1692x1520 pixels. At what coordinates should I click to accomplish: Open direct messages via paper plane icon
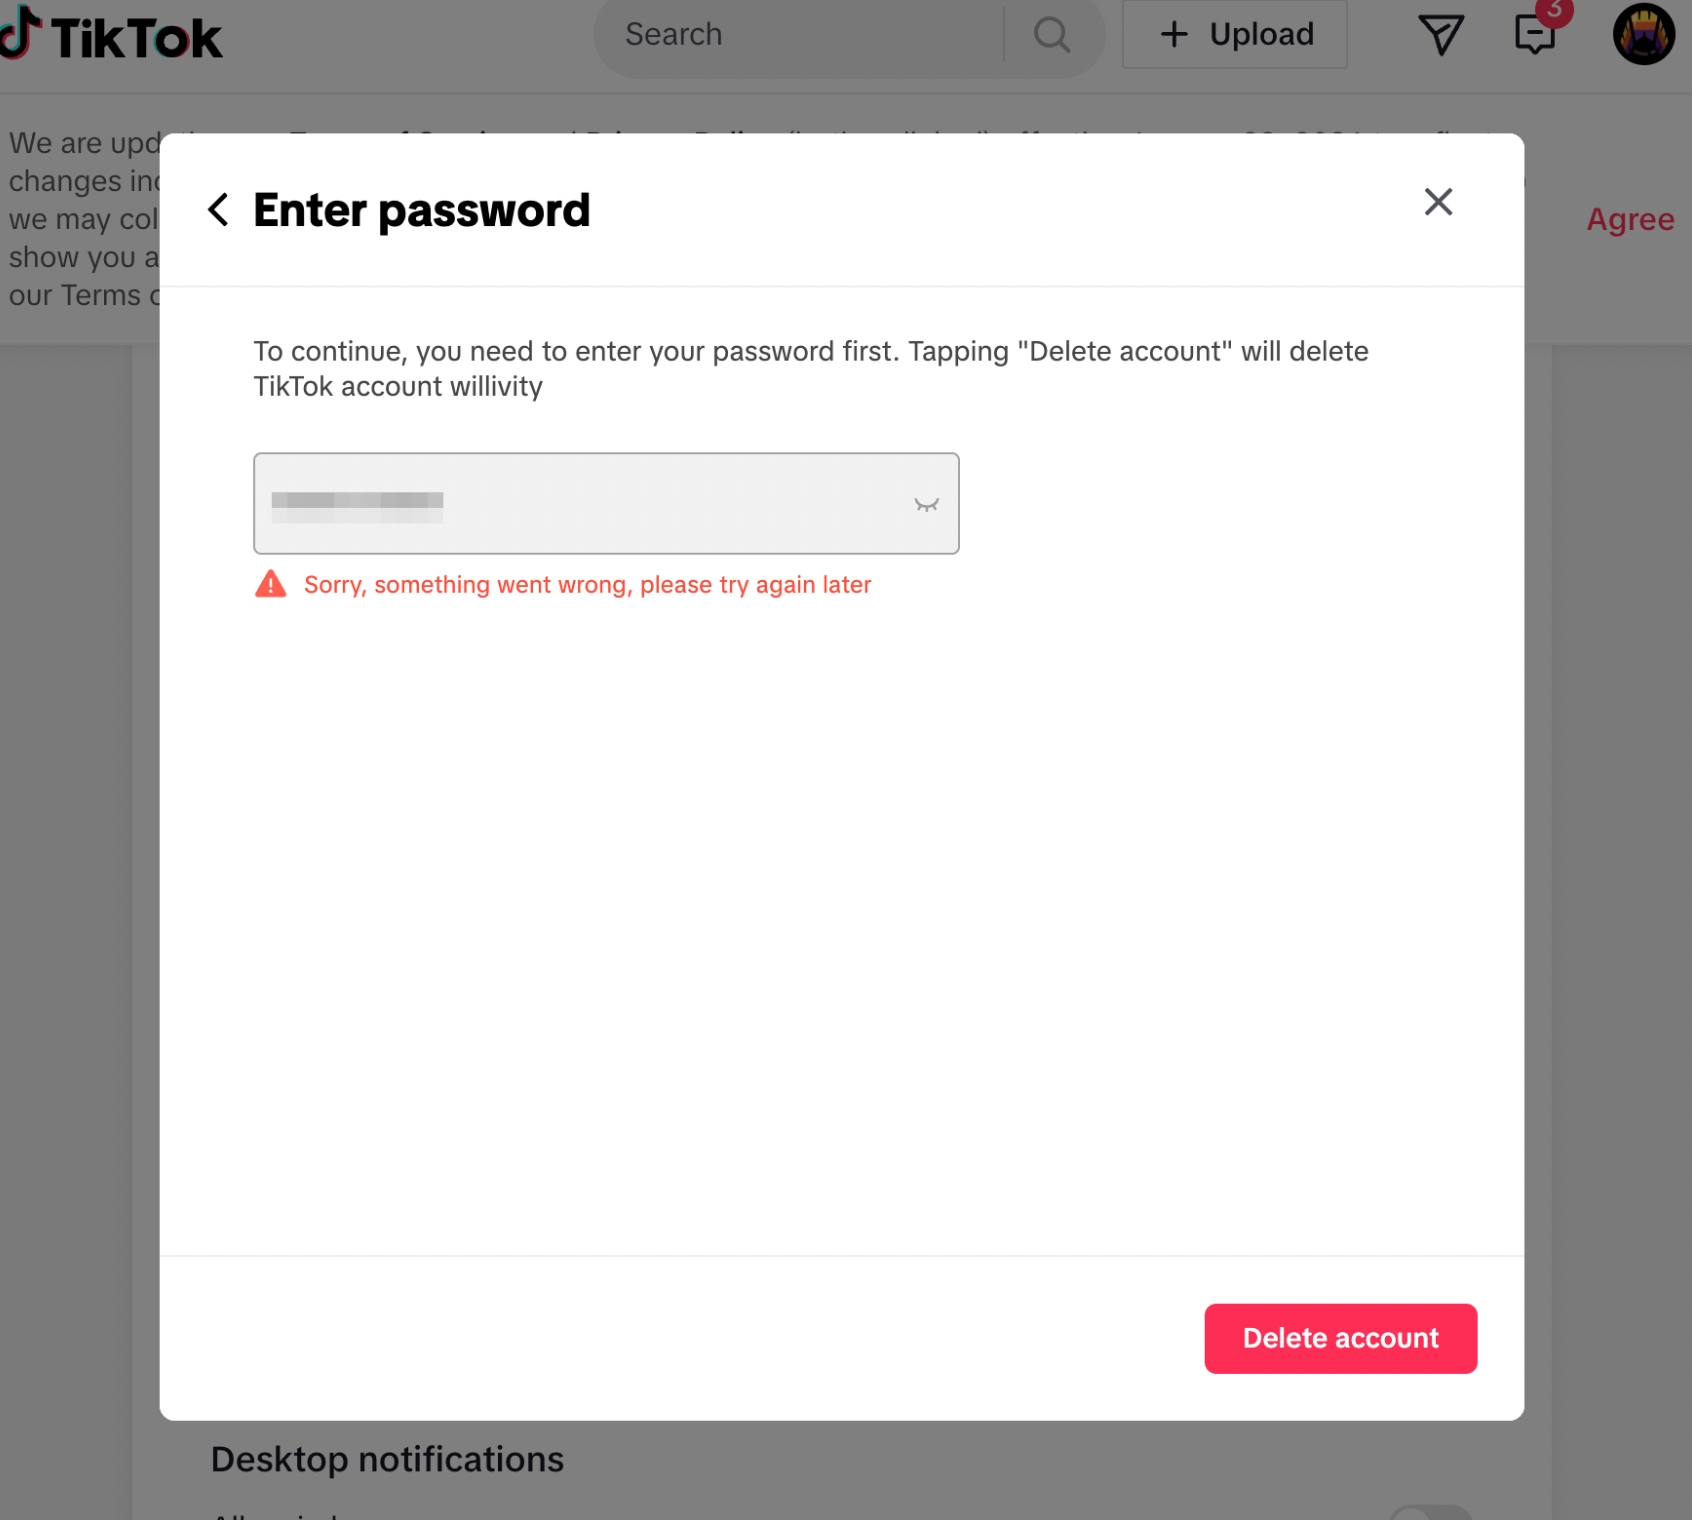pyautogui.click(x=1441, y=35)
